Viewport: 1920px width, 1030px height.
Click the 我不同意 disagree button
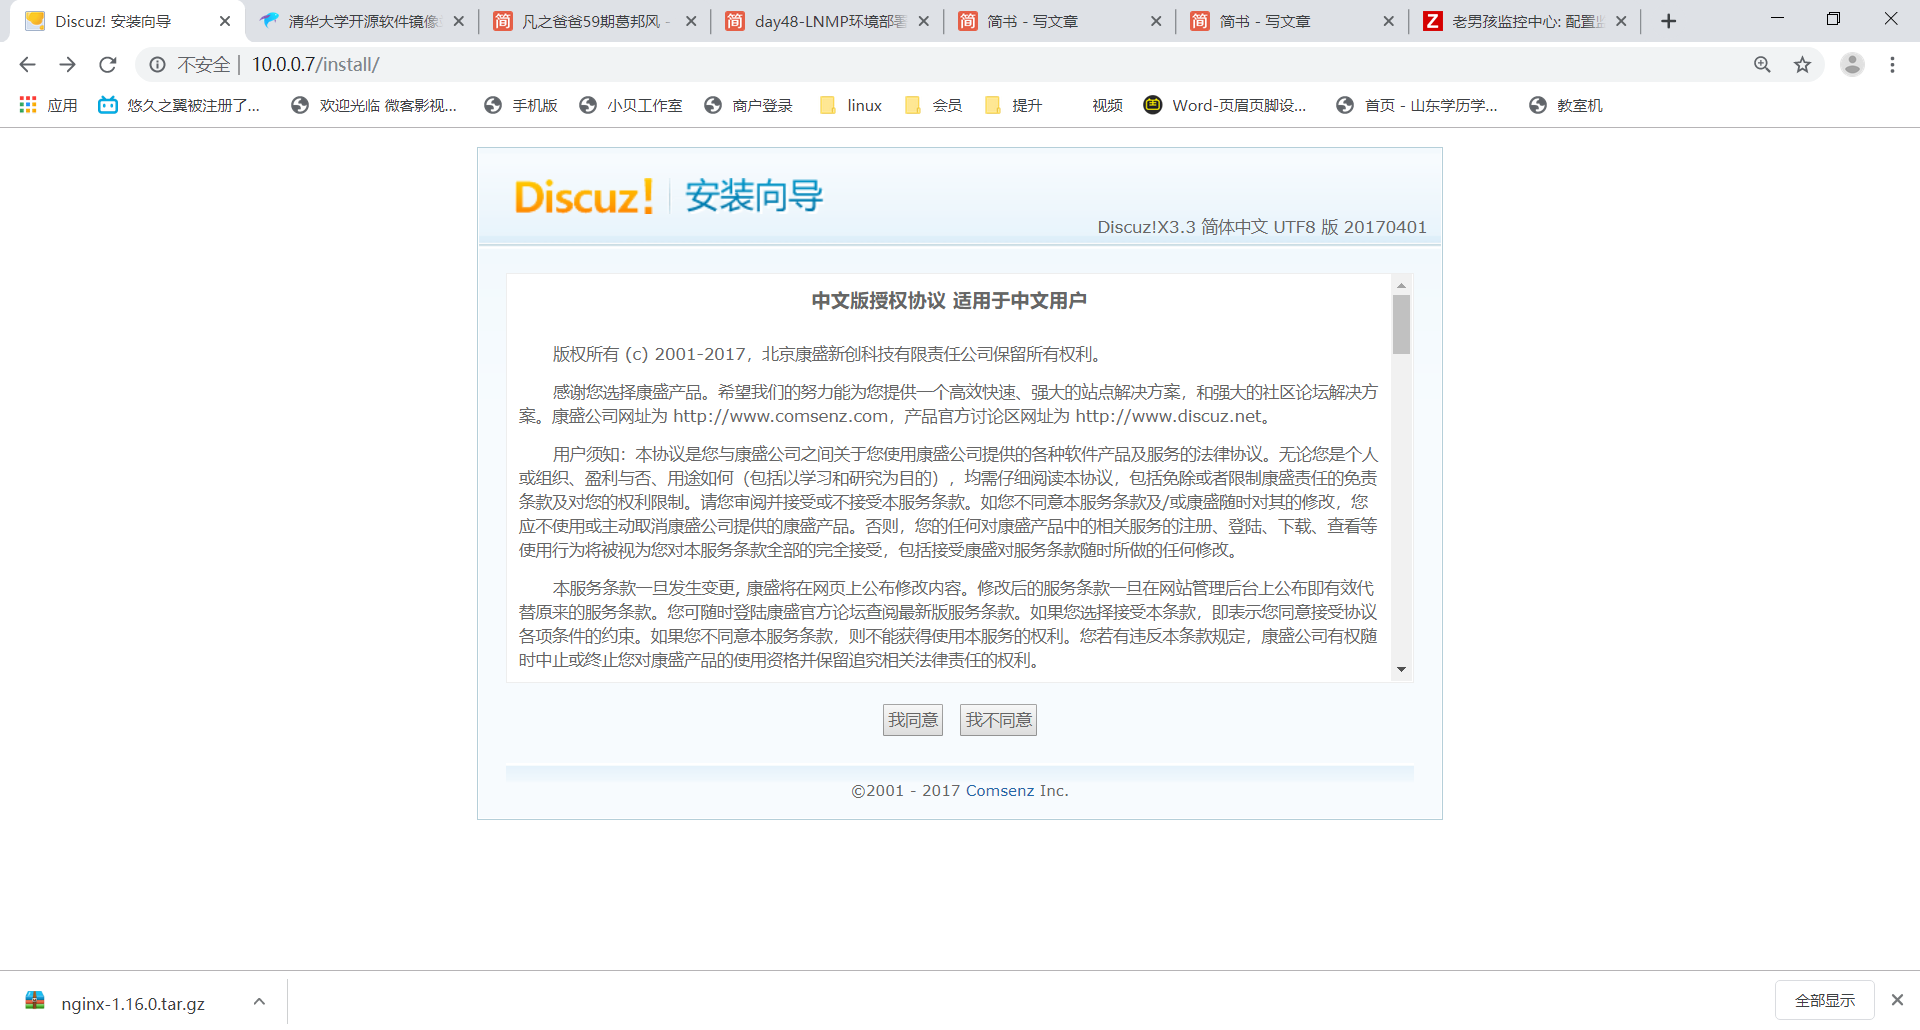[x=997, y=719]
